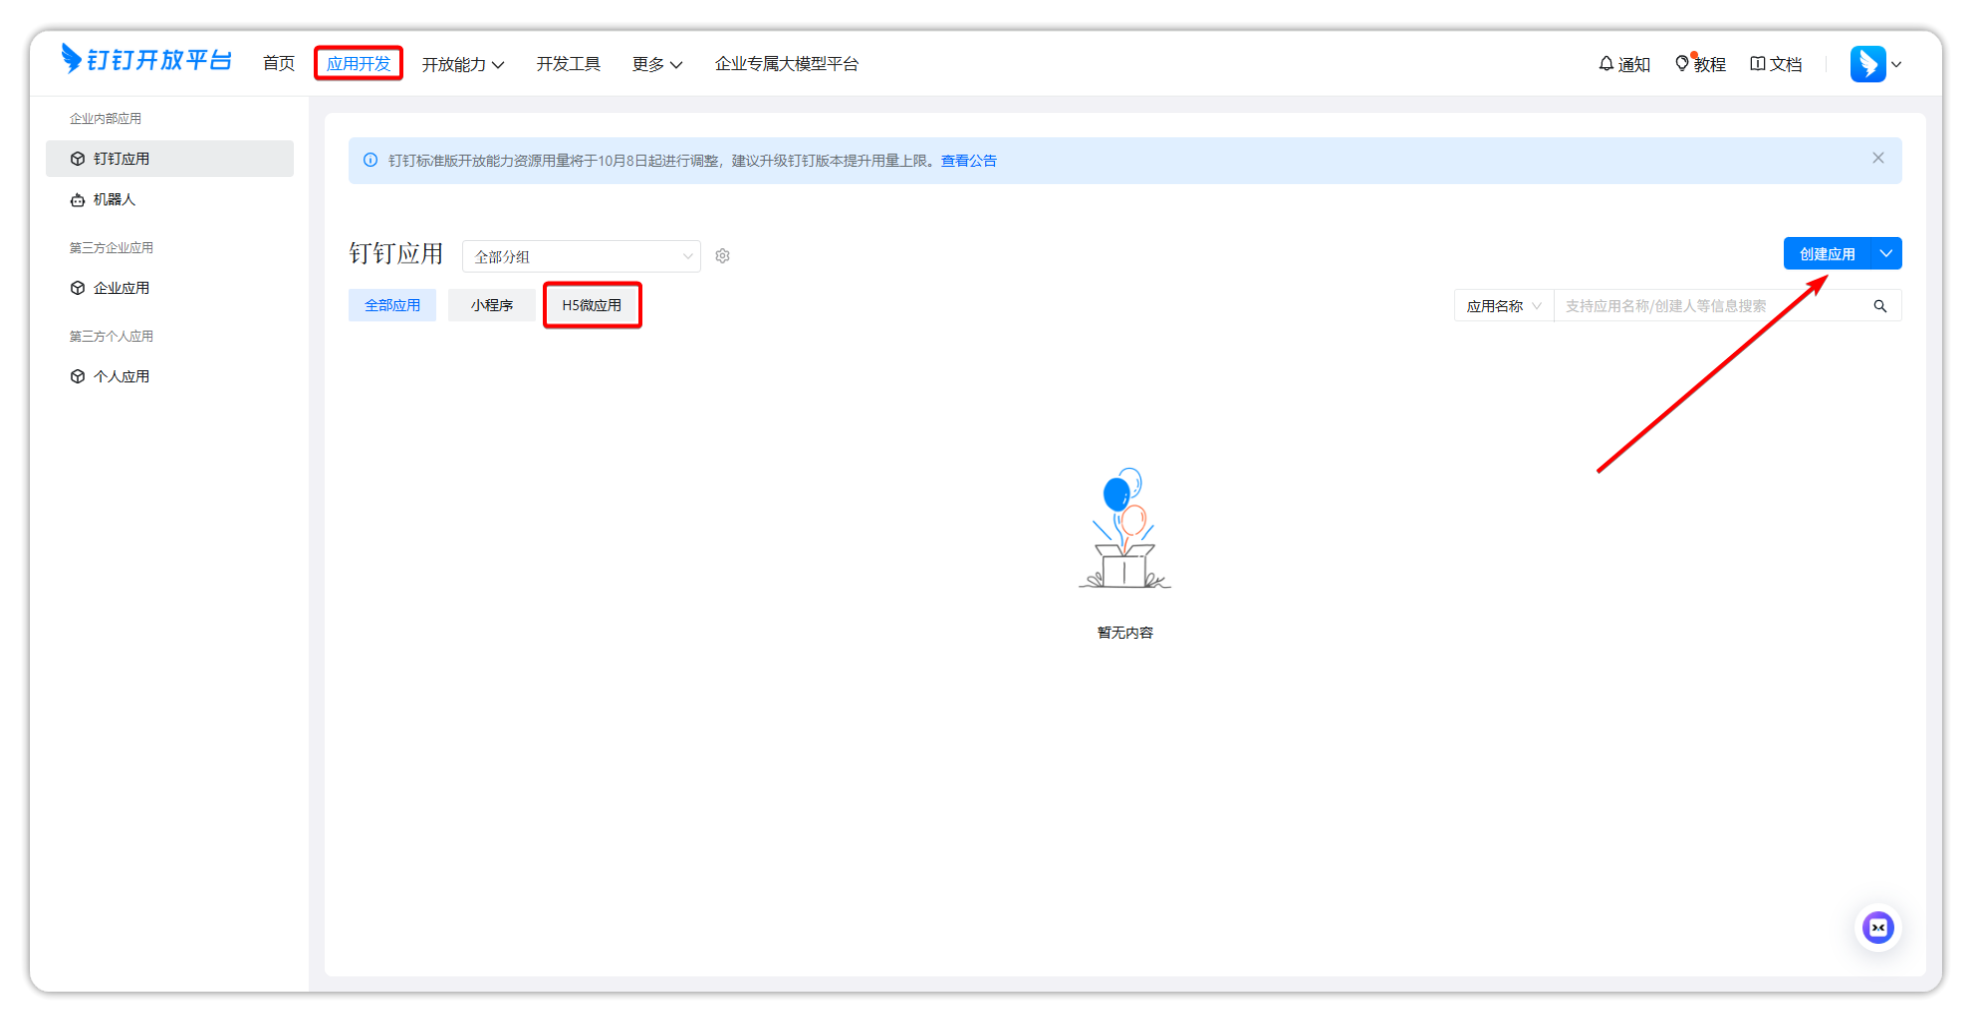
Task: Click the group settings gear icon
Action: tap(722, 256)
